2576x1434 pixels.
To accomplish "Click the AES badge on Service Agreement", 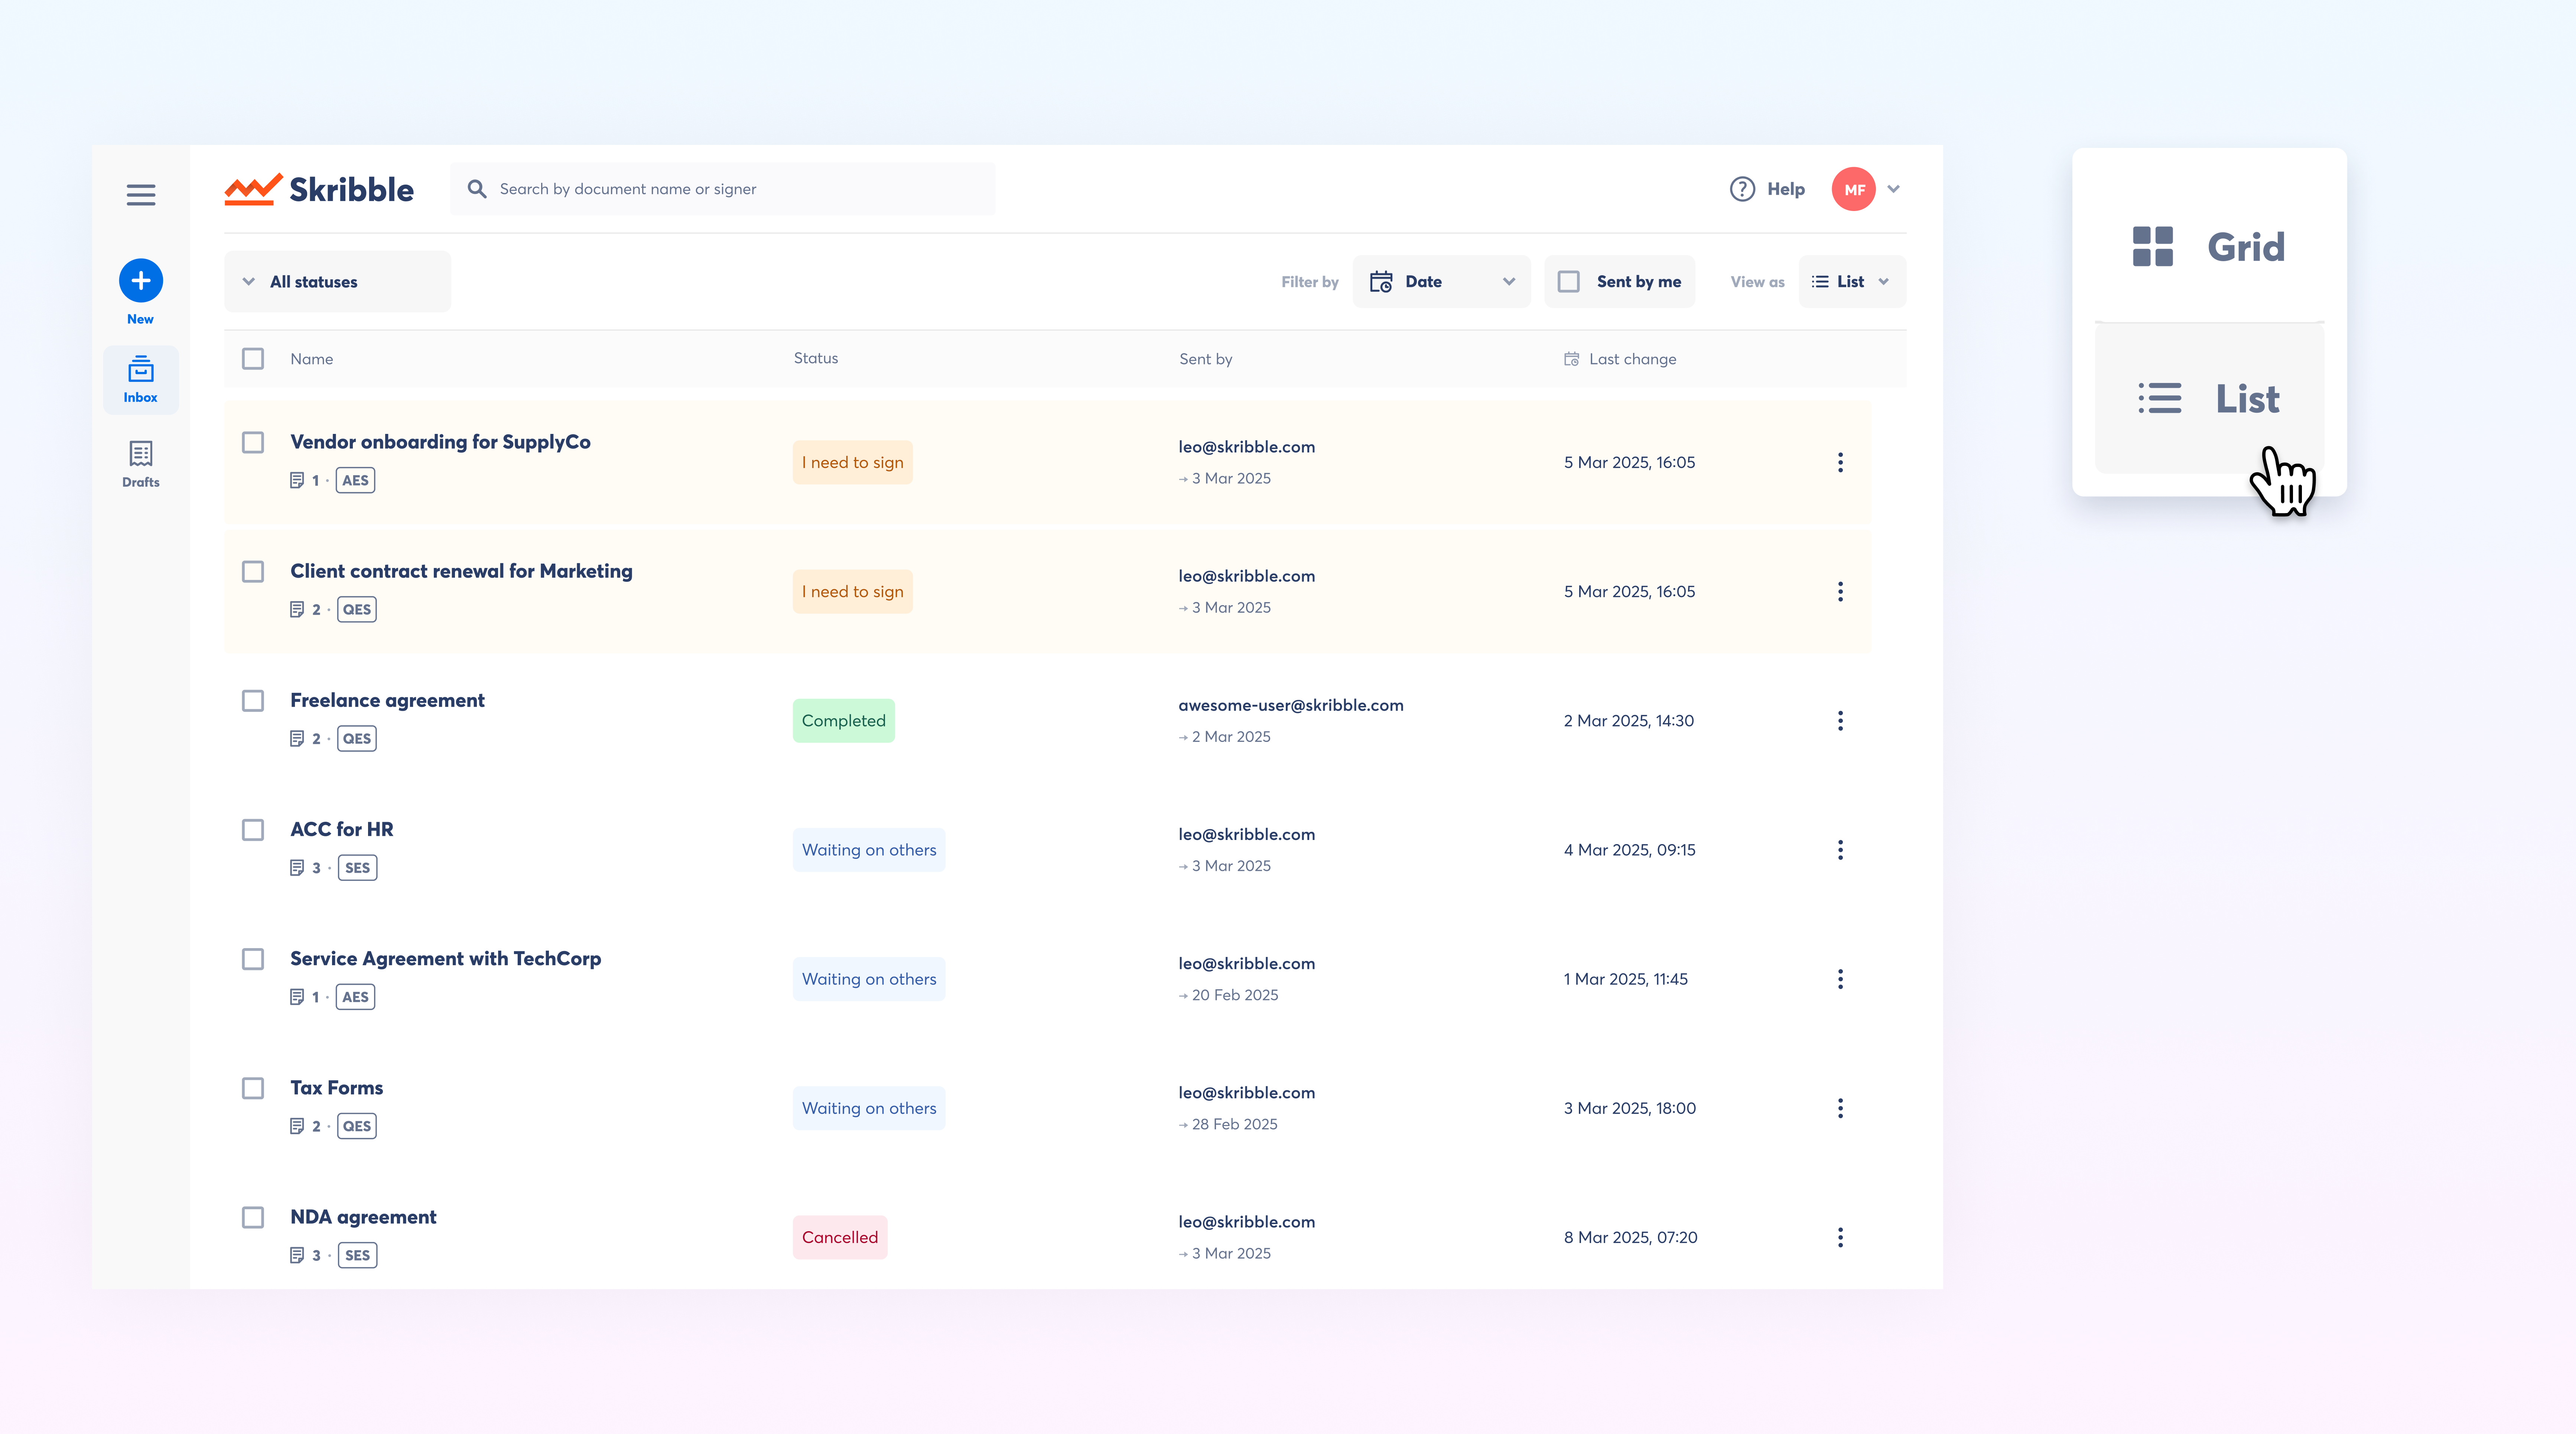I will 355,997.
